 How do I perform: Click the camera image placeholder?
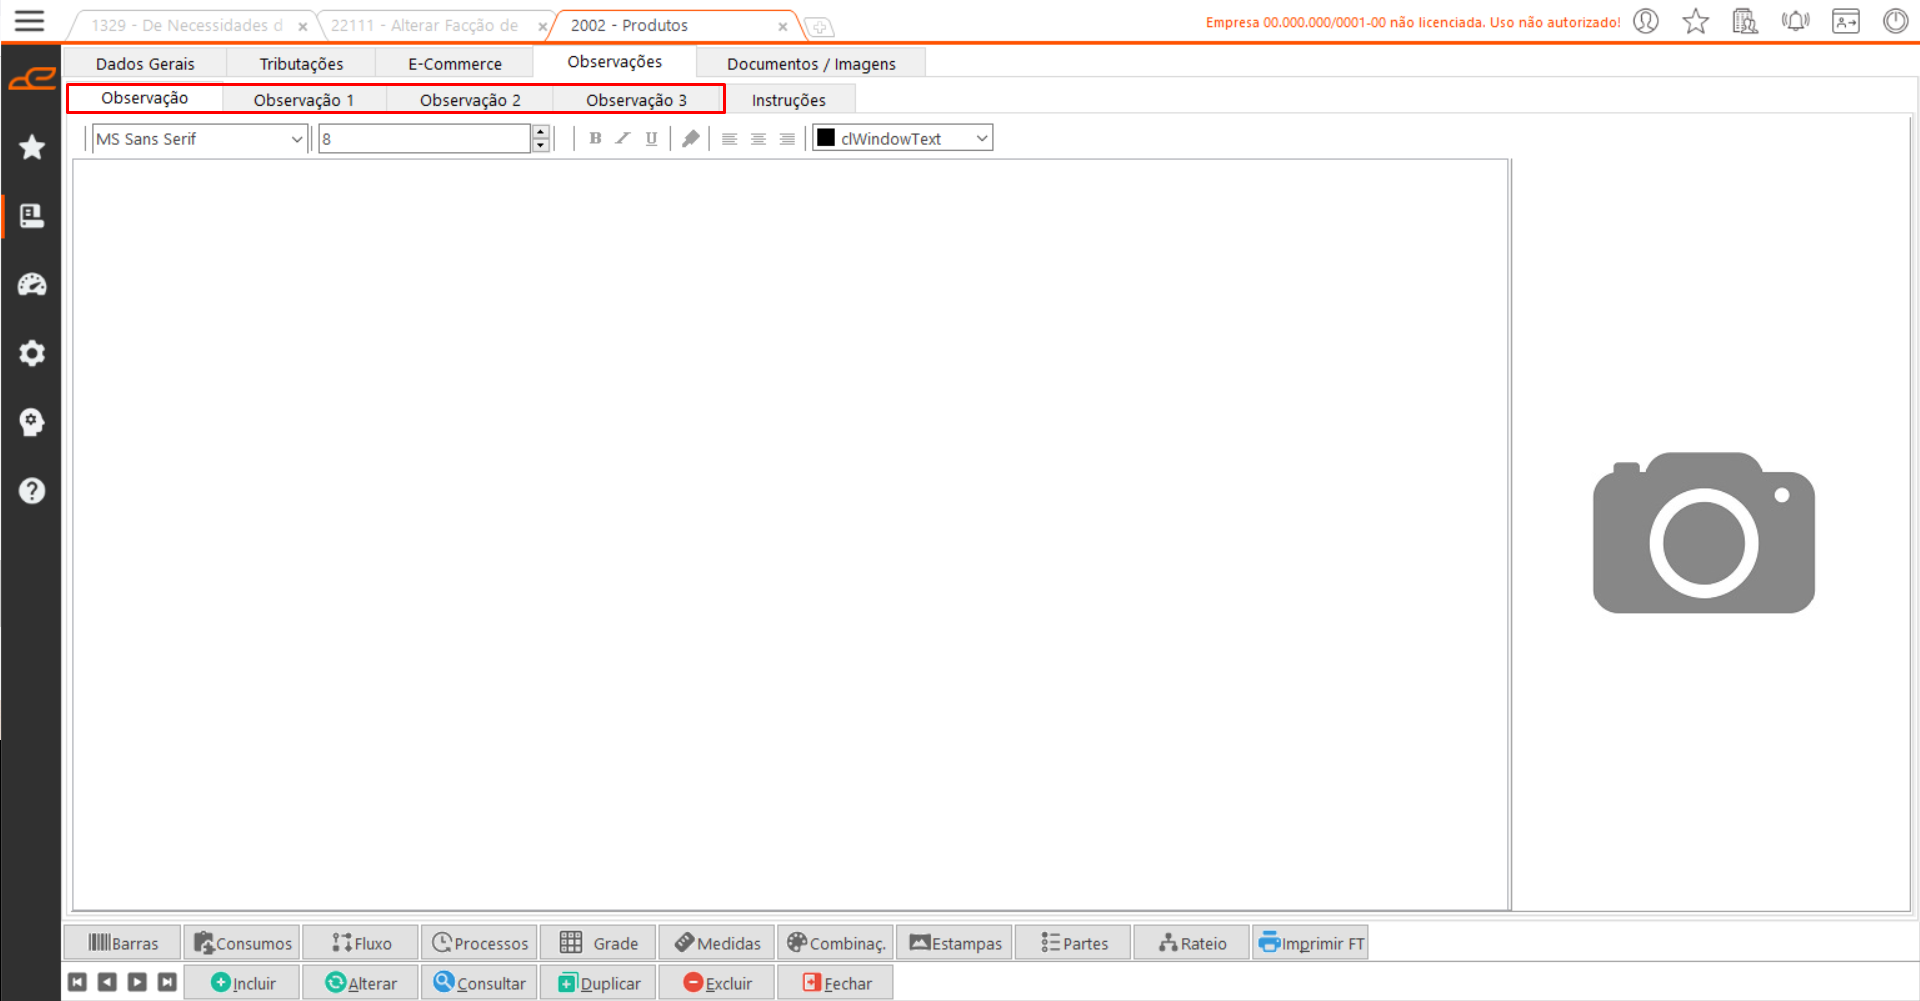tap(1703, 533)
